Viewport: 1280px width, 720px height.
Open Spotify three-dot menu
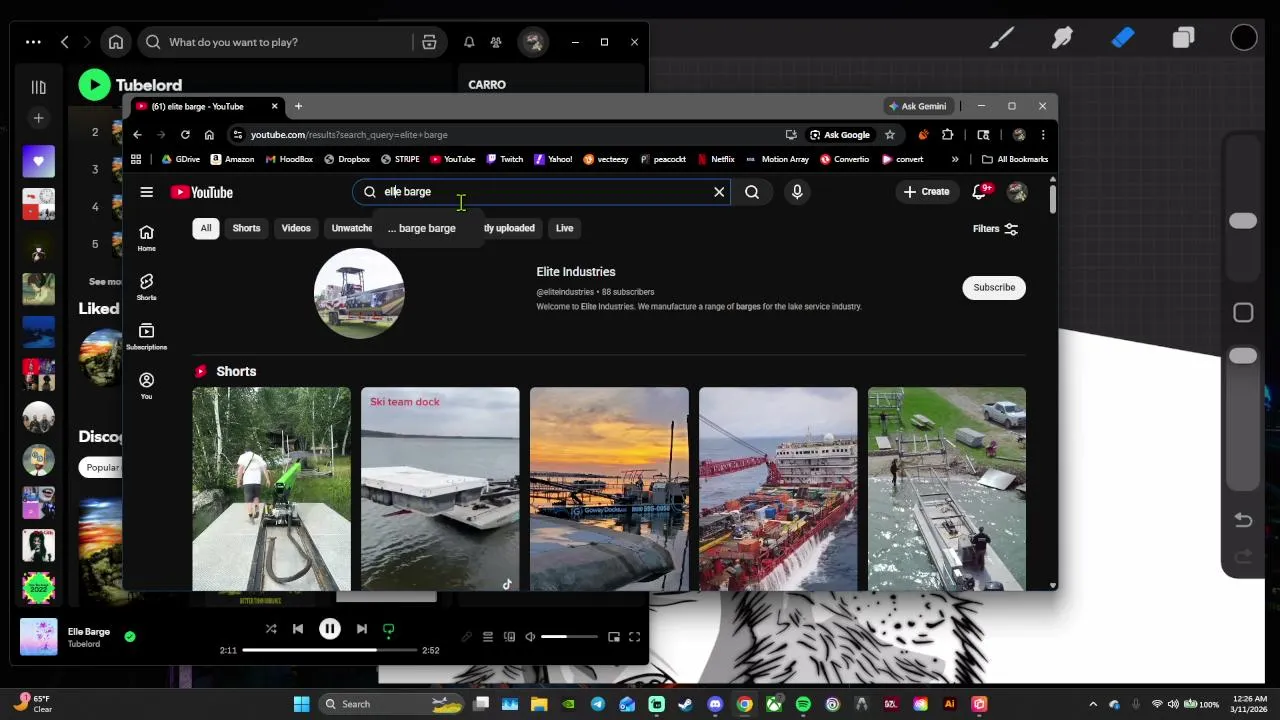(33, 42)
